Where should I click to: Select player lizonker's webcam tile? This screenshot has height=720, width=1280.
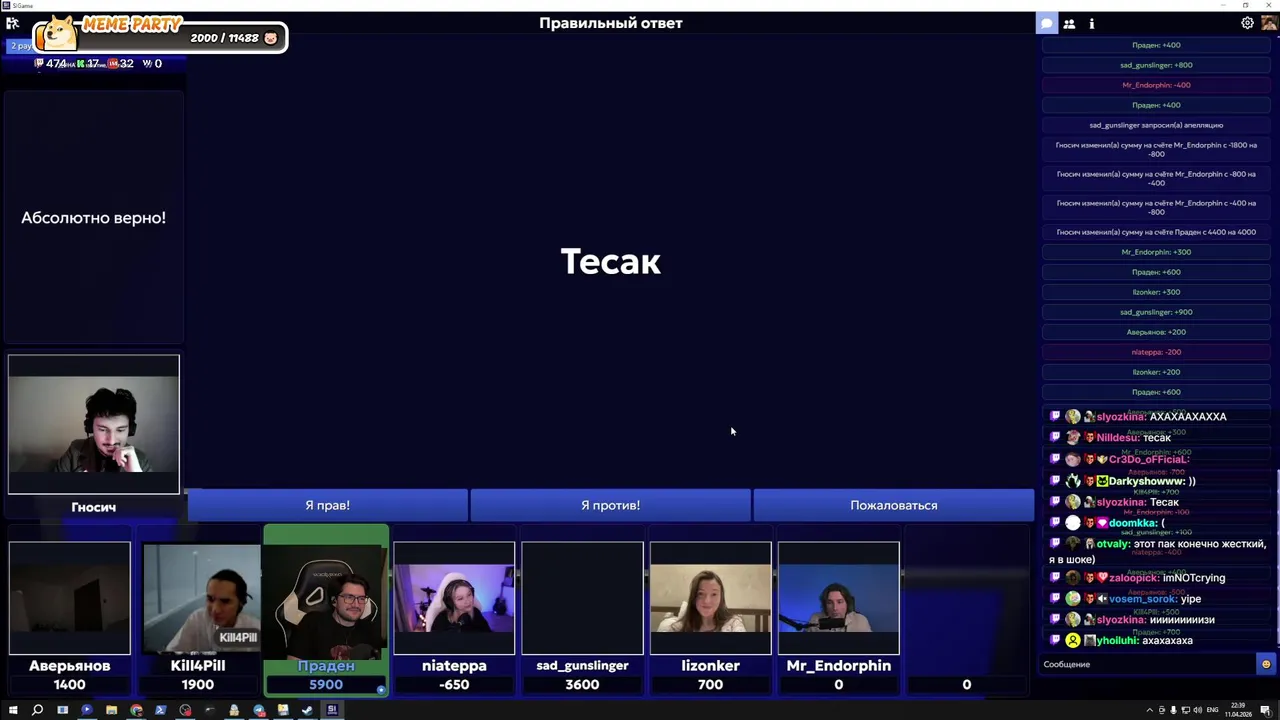pyautogui.click(x=710, y=598)
